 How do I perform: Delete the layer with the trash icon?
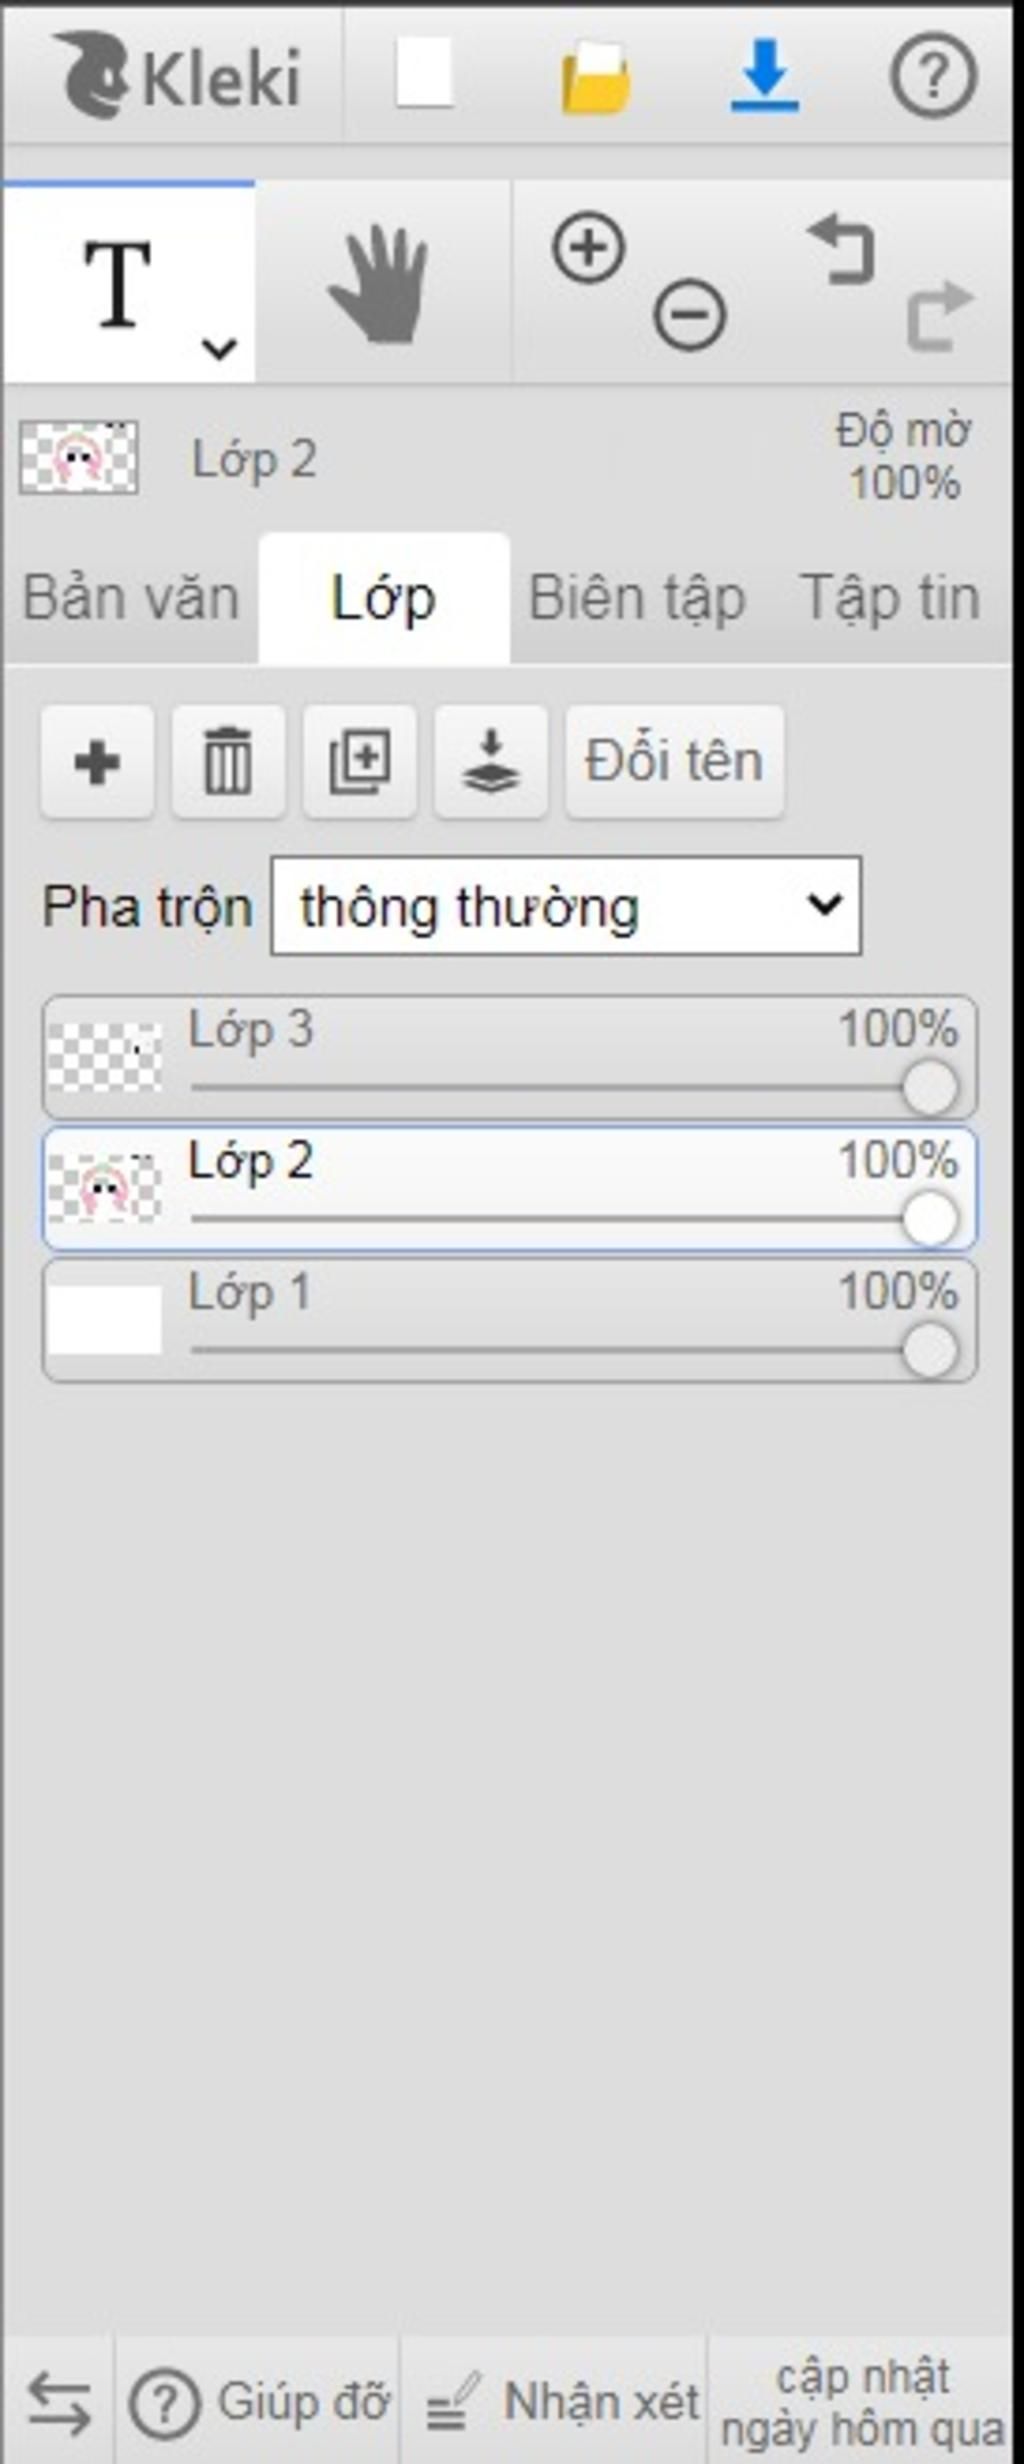tap(228, 762)
